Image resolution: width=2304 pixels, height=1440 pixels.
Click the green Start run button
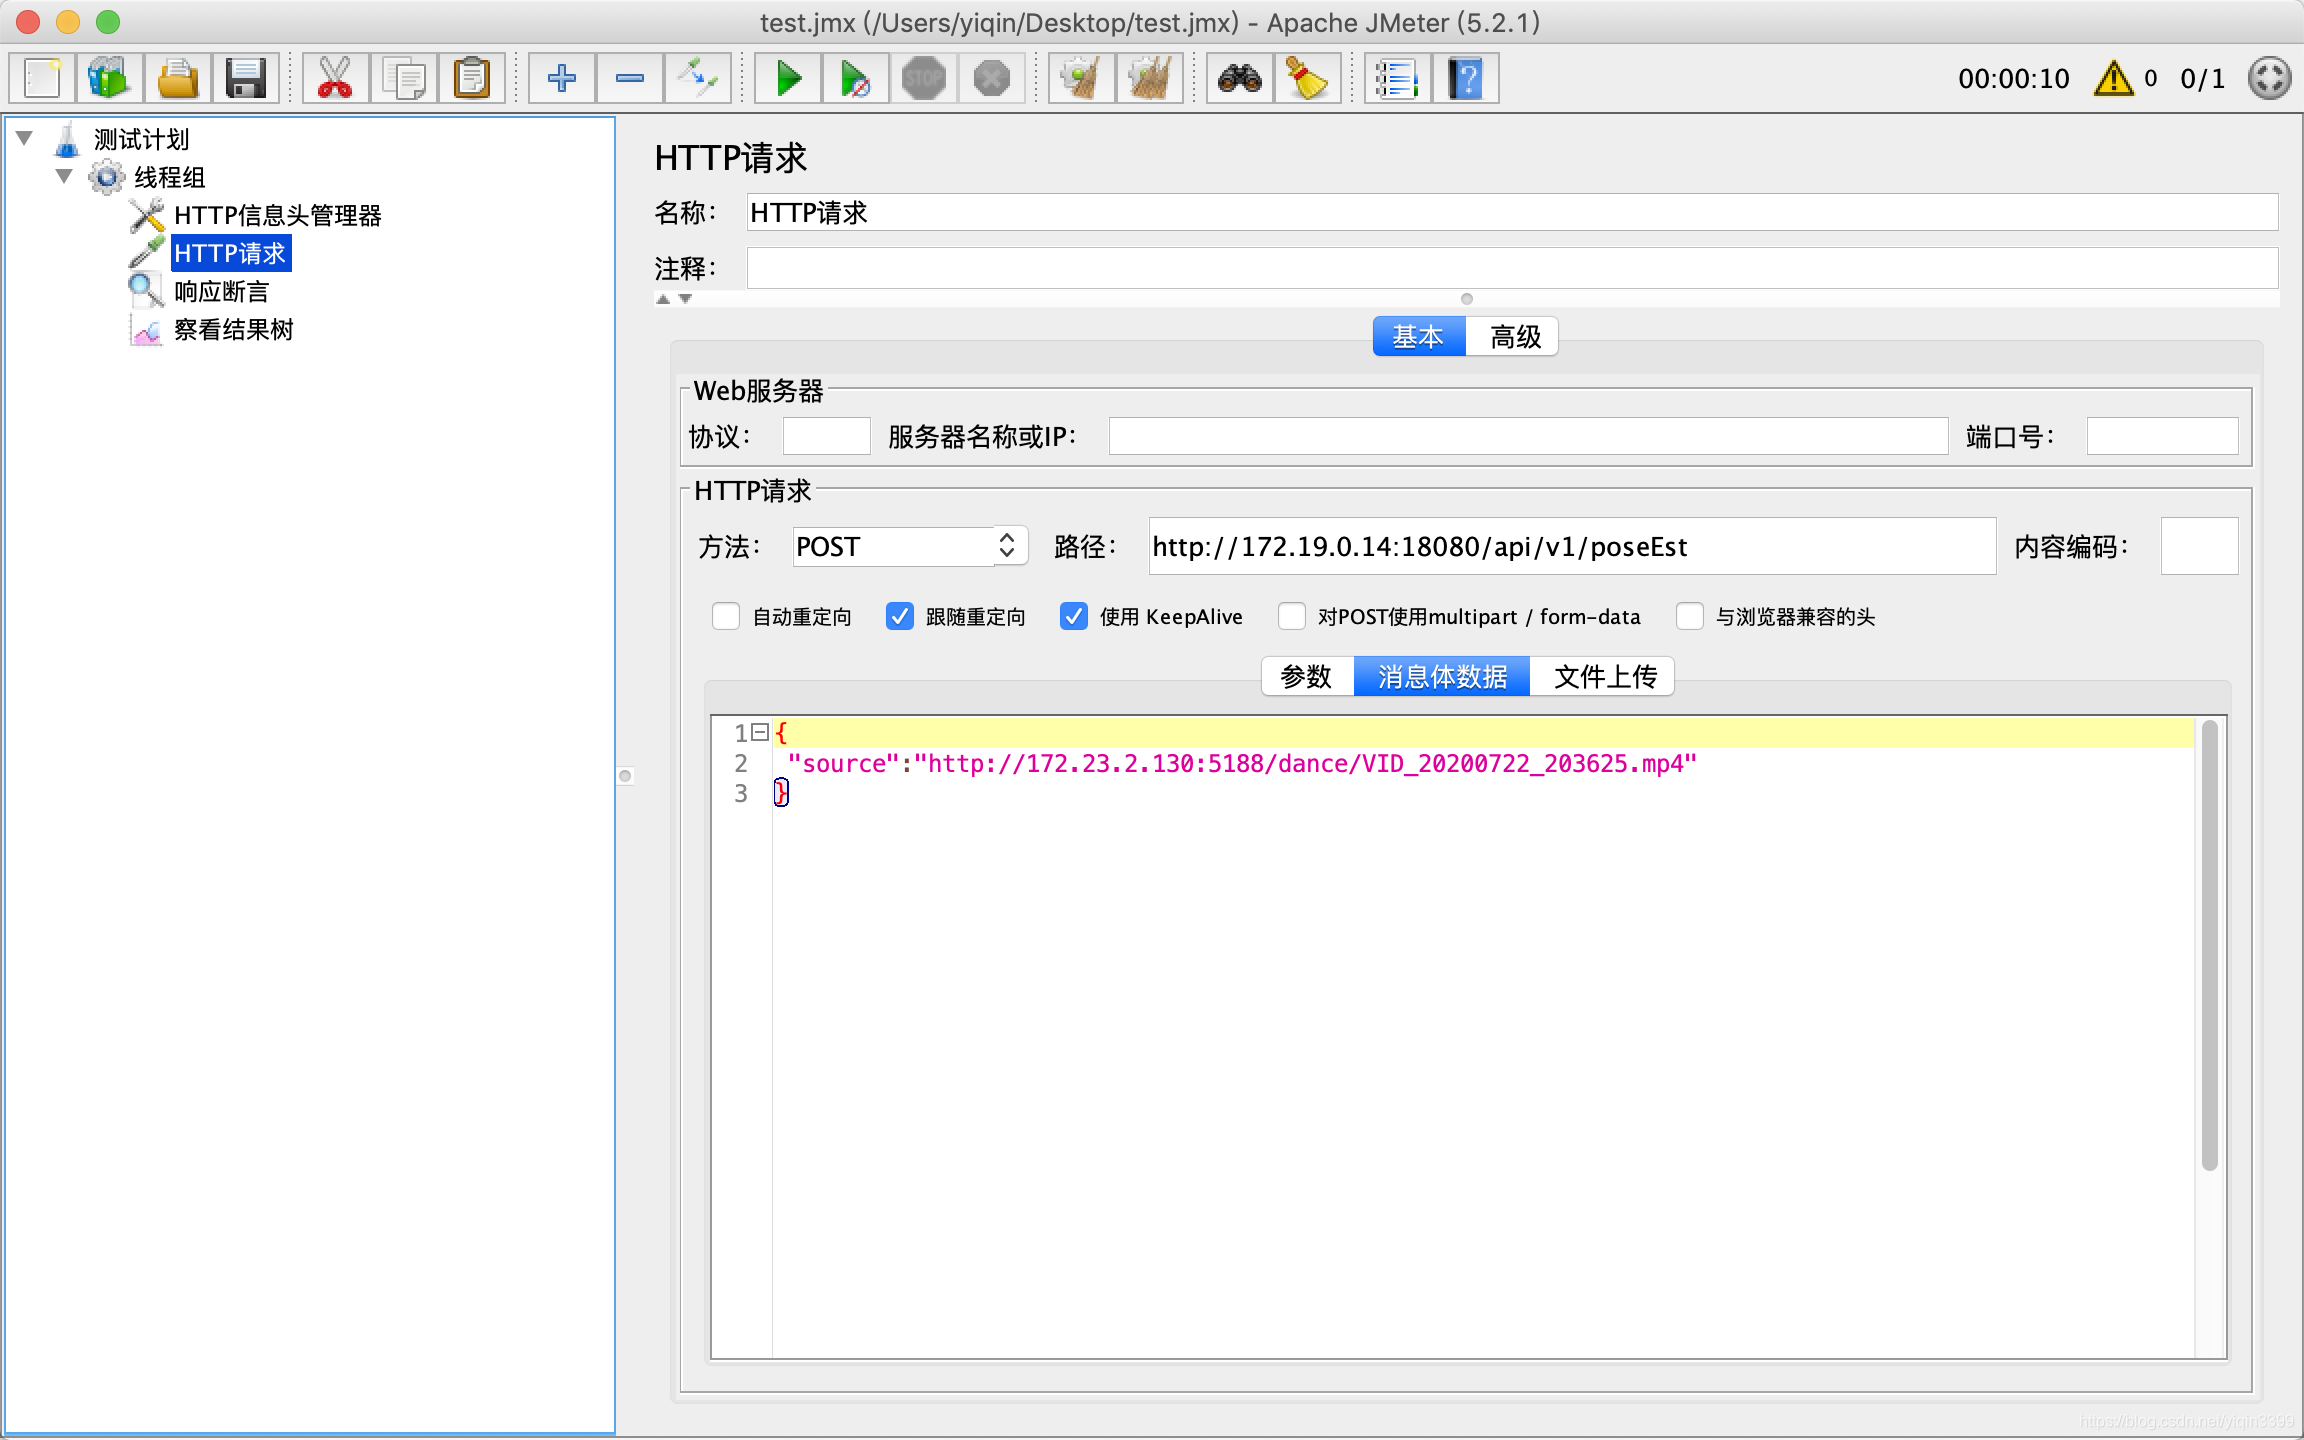[788, 78]
